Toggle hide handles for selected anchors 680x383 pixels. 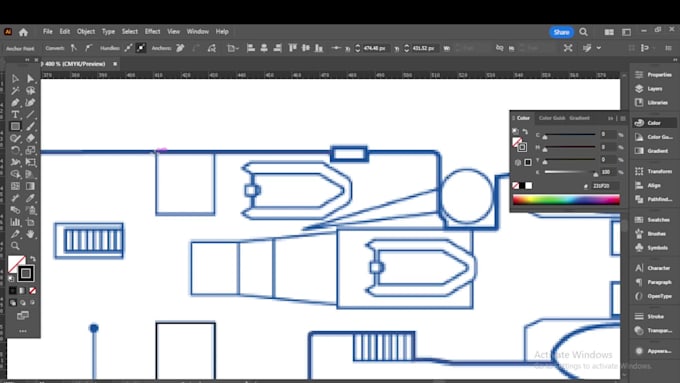tap(141, 48)
